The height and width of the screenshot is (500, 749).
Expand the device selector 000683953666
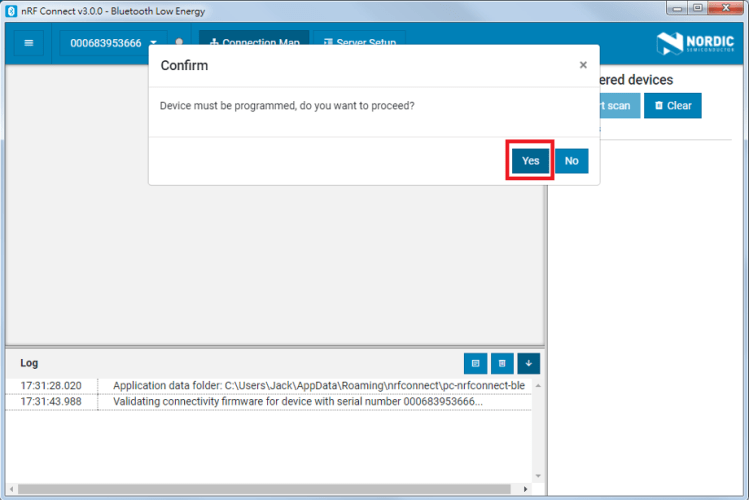click(x=105, y=43)
